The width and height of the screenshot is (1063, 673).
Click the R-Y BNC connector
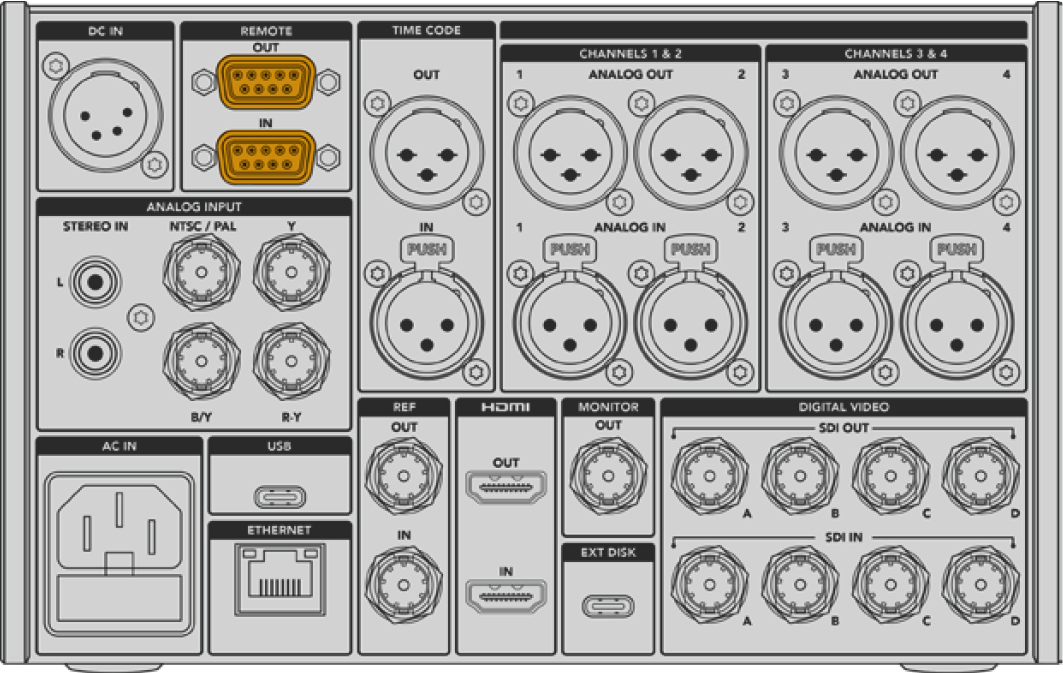[292, 361]
